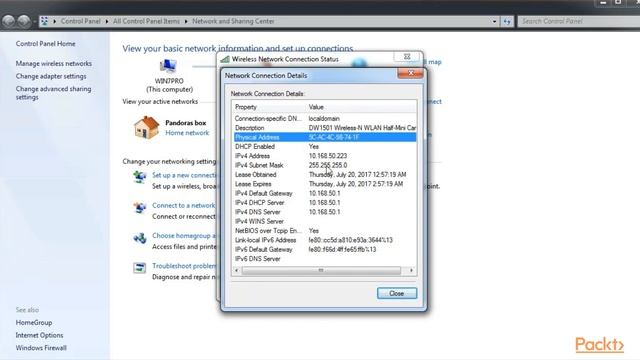
Task: Click the refresh button beside address bar
Action: 507,21
